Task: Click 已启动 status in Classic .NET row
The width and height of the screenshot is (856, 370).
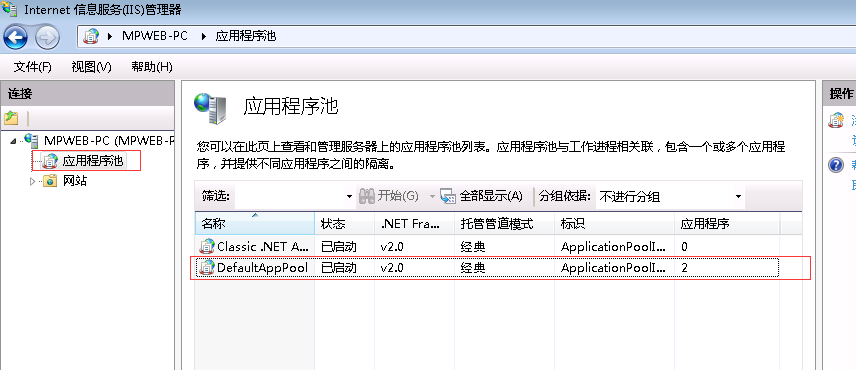Action: [x=338, y=247]
